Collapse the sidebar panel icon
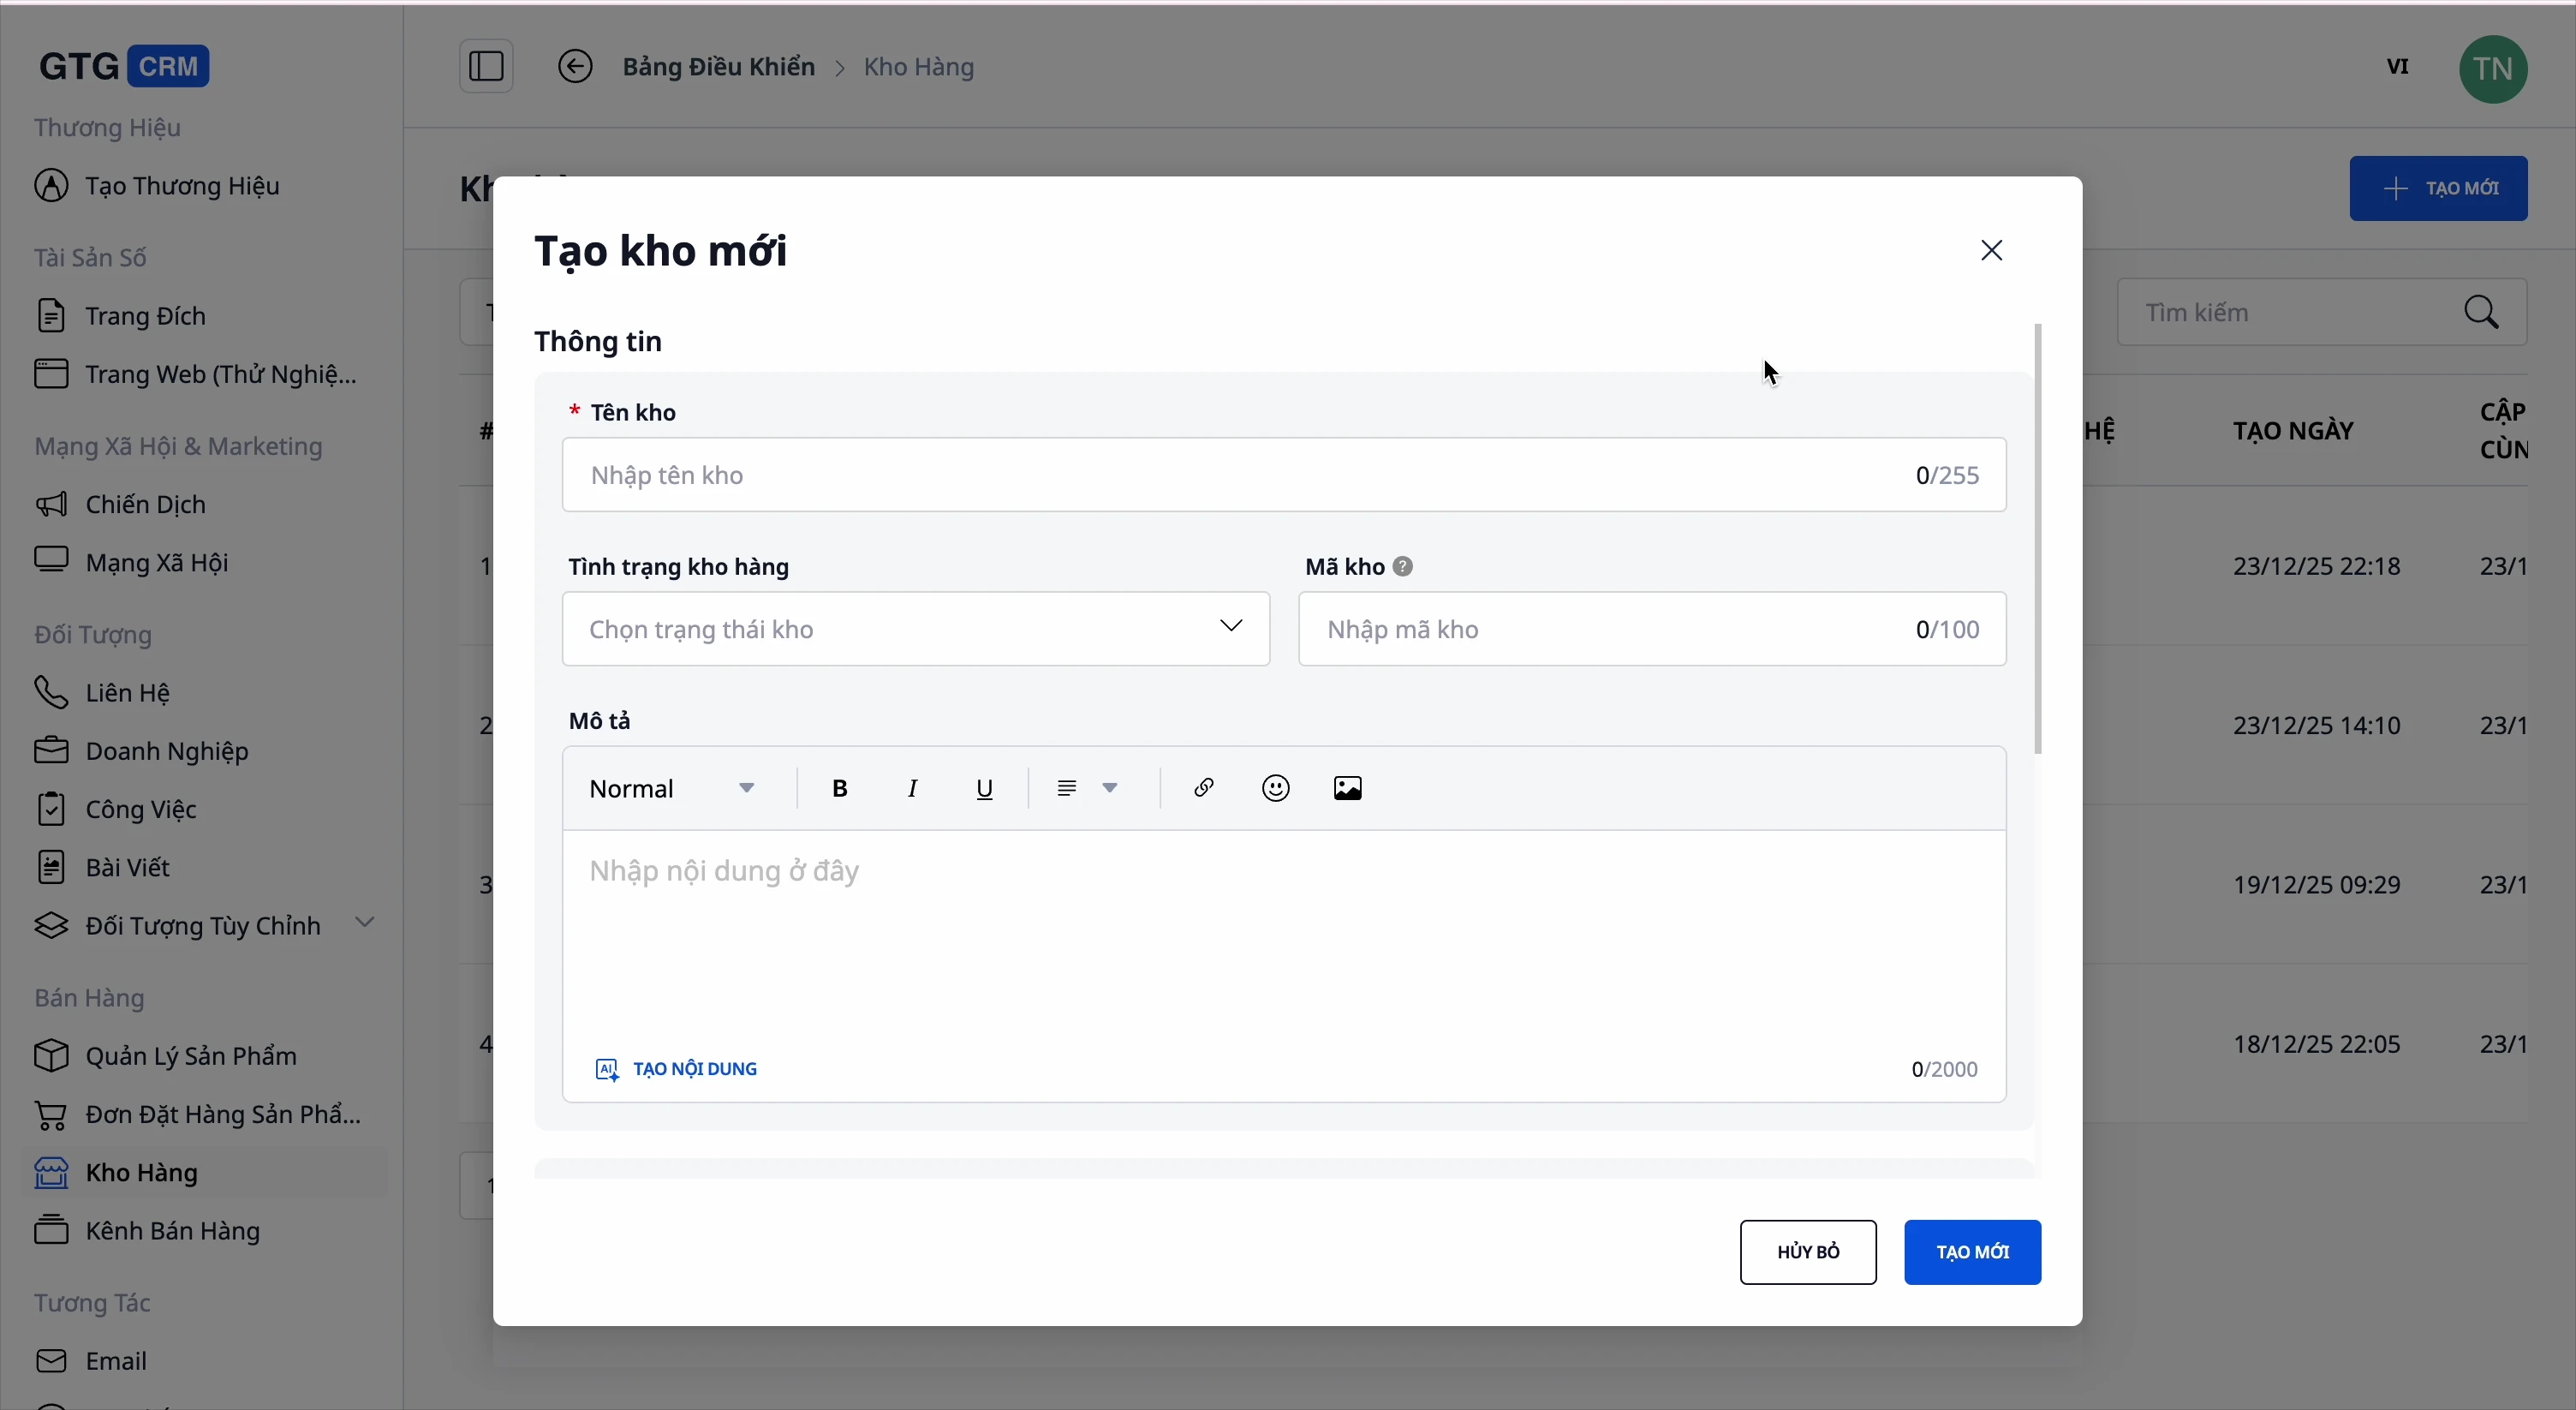Screen dimensions: 2576x1410 pyautogui.click(x=486, y=67)
